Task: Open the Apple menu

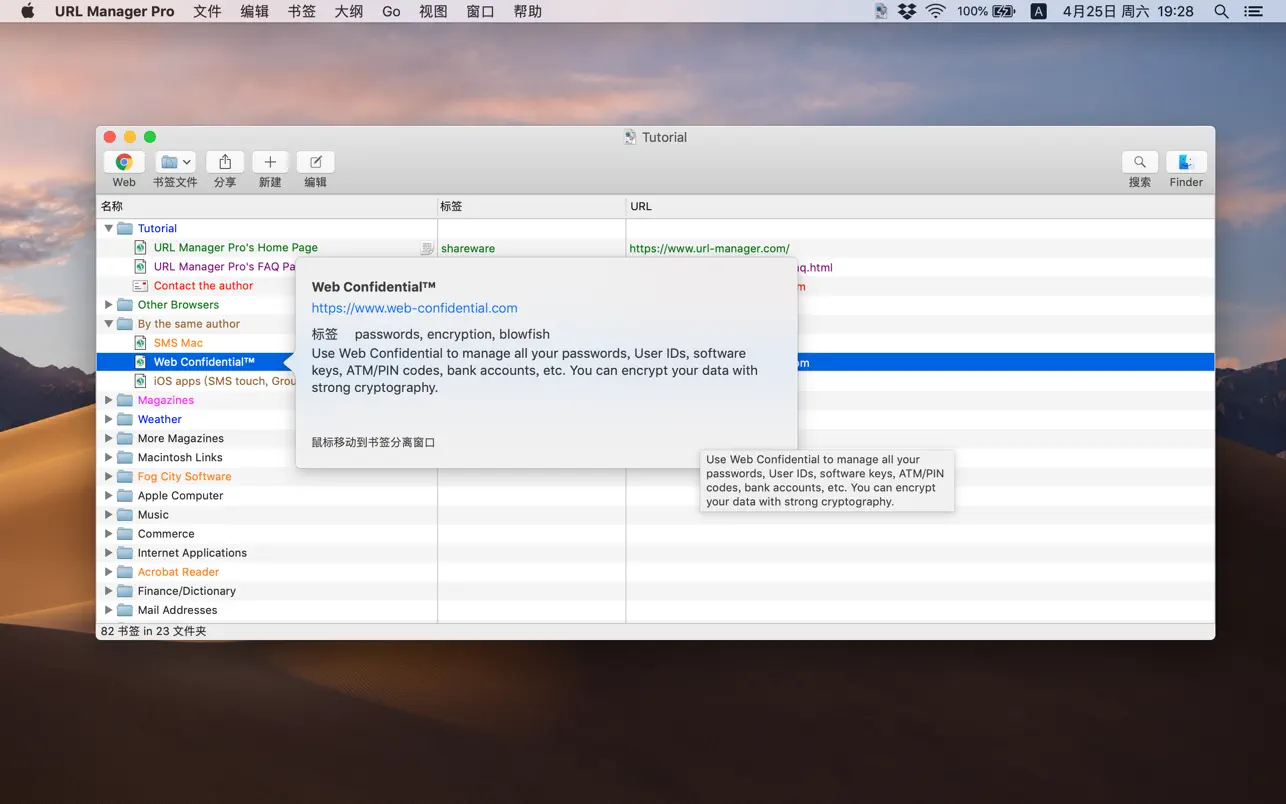Action: pyautogui.click(x=28, y=12)
